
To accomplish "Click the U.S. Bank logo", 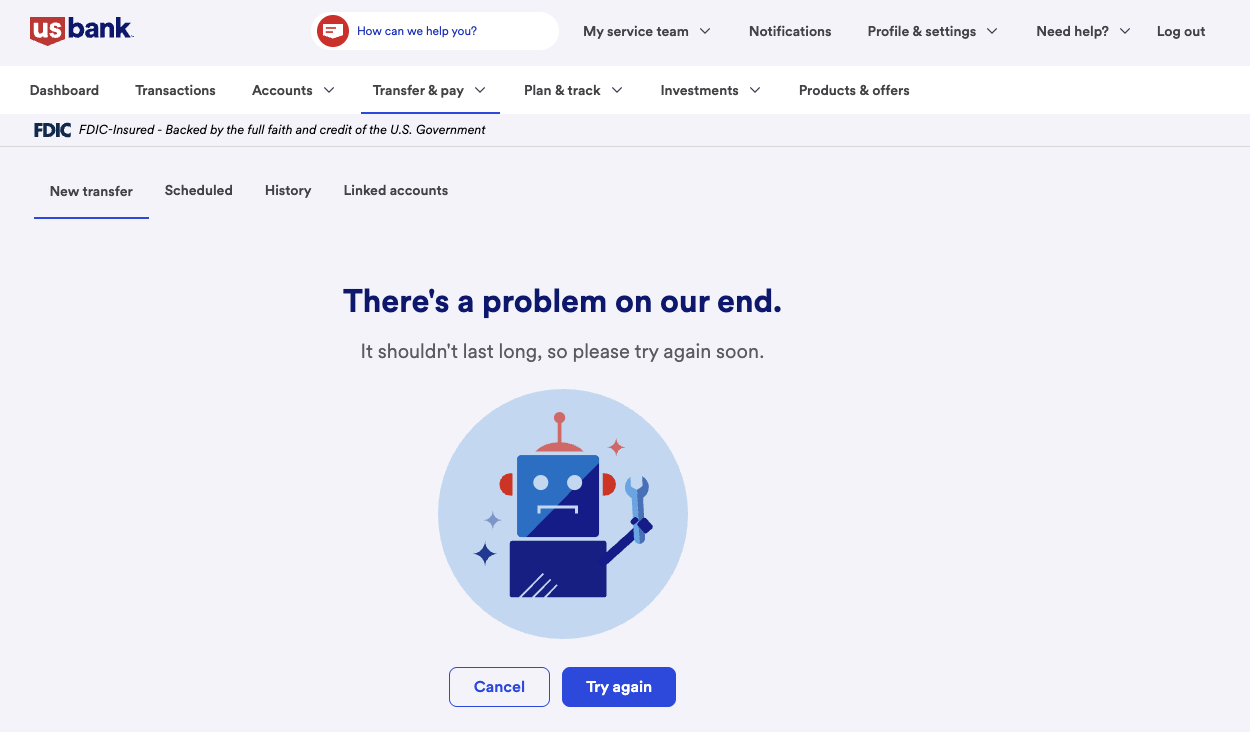I will (81, 30).
